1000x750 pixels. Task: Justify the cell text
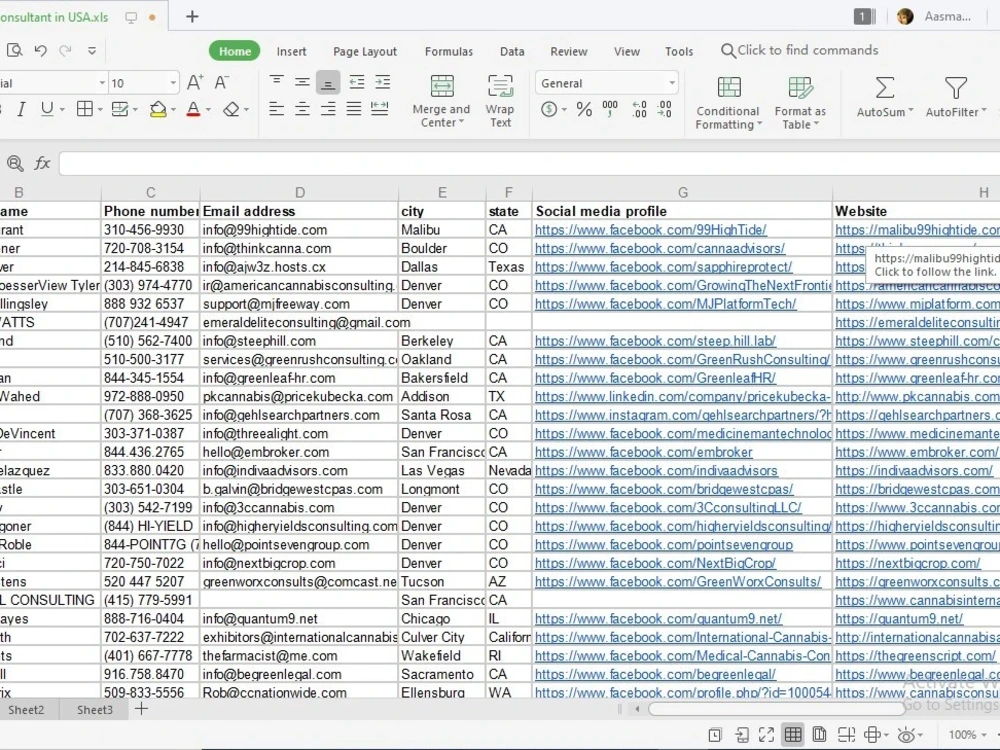354,109
